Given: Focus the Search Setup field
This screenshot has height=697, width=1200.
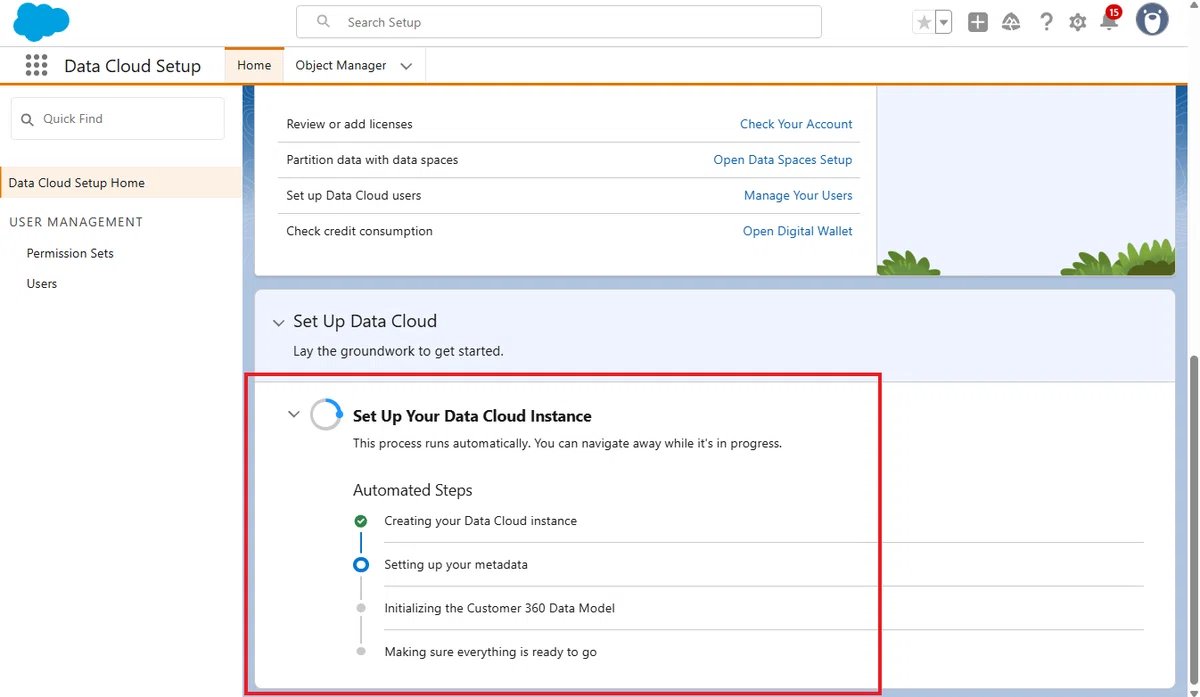Looking at the screenshot, I should click(559, 22).
